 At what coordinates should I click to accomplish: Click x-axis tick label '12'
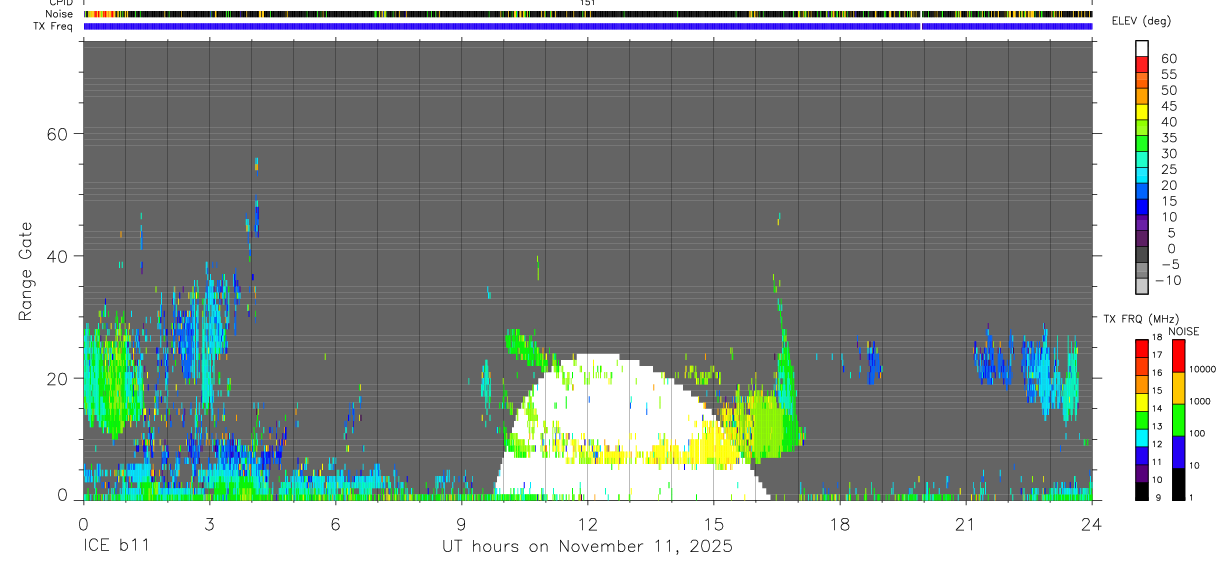pos(588,524)
